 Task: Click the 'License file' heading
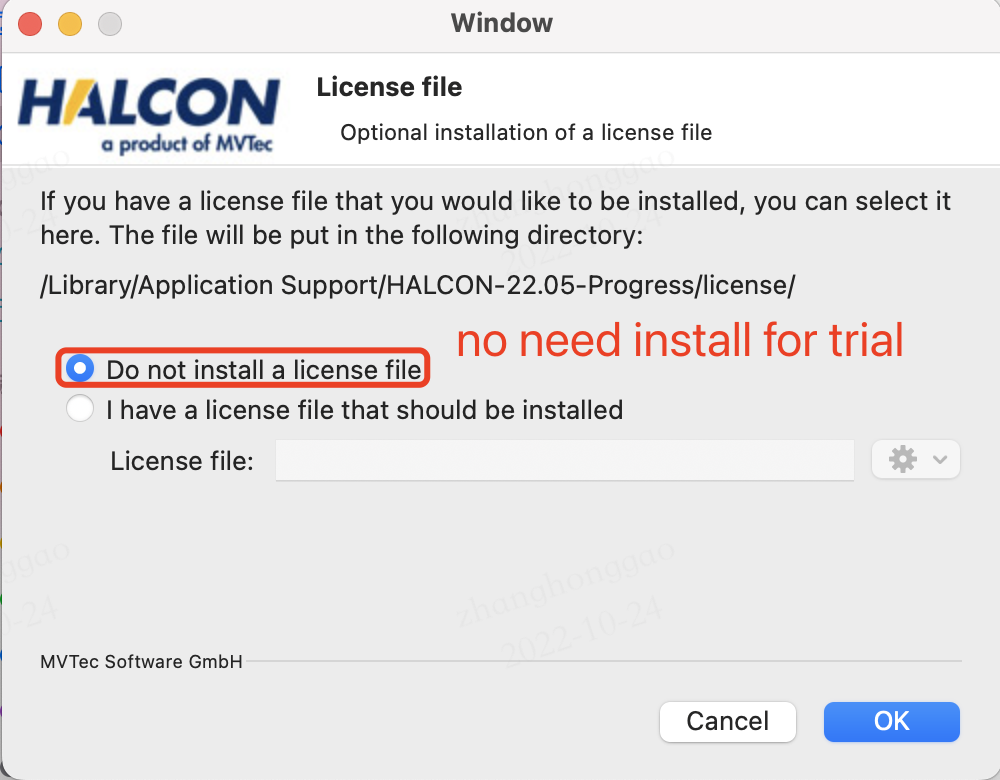click(389, 87)
